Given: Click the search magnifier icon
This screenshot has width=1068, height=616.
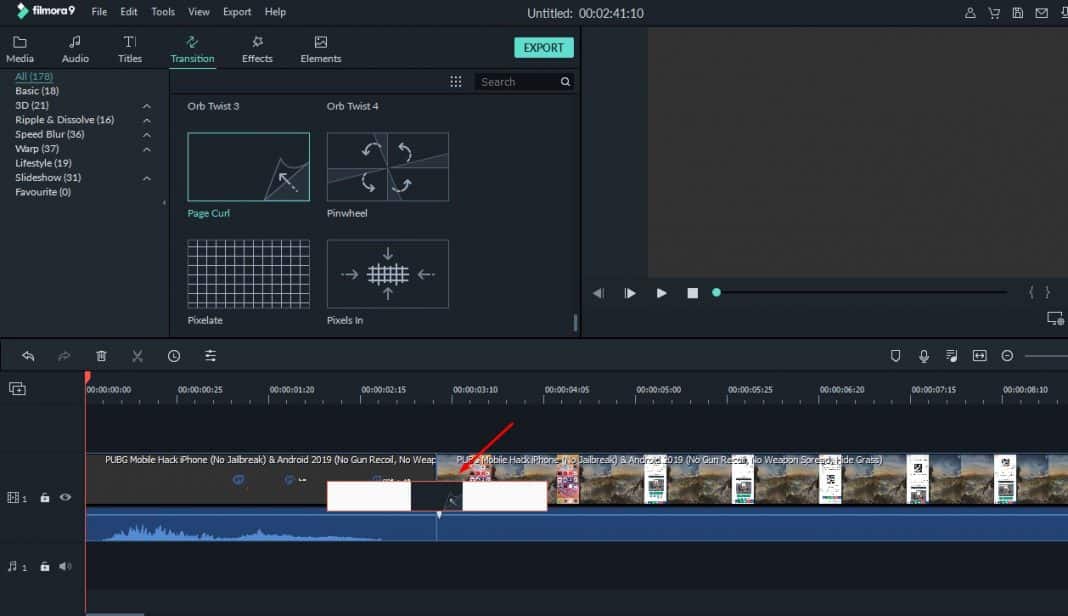Looking at the screenshot, I should point(565,82).
